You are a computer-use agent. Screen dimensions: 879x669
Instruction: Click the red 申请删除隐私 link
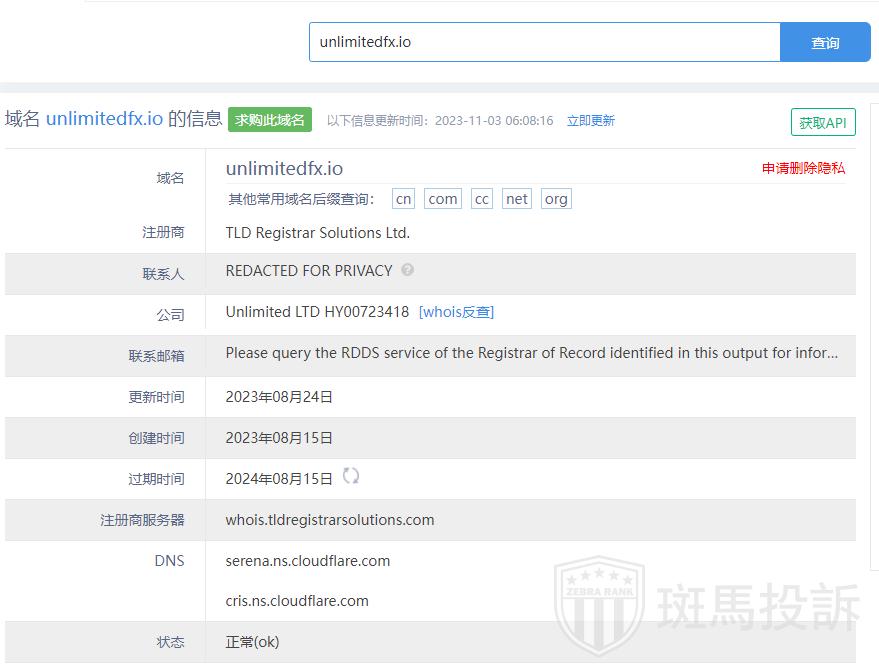(x=803, y=168)
